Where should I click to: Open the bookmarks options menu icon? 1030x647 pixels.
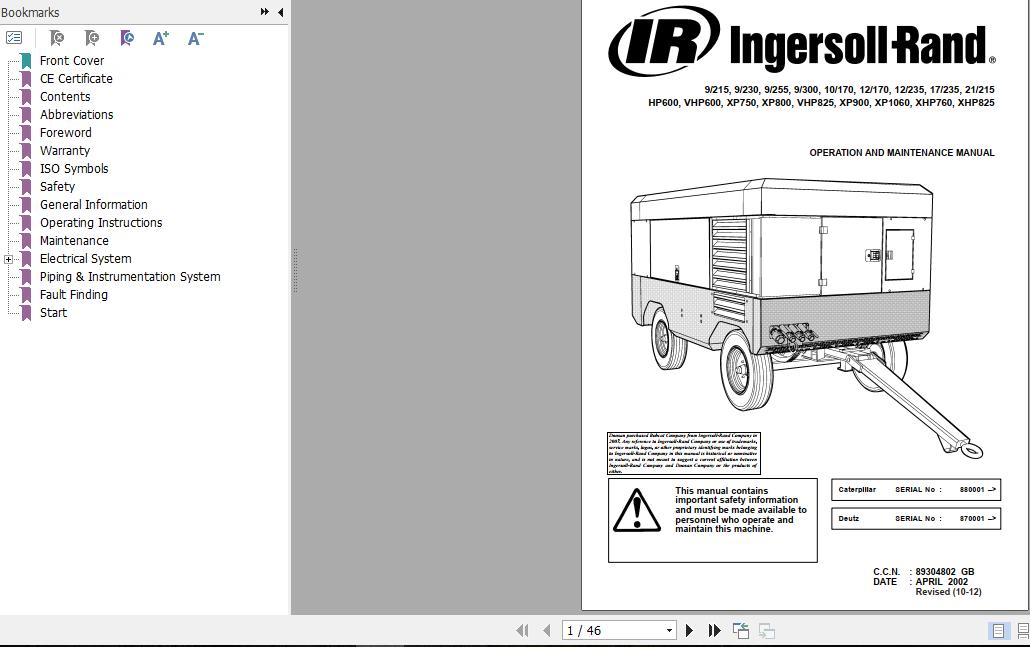[13, 38]
